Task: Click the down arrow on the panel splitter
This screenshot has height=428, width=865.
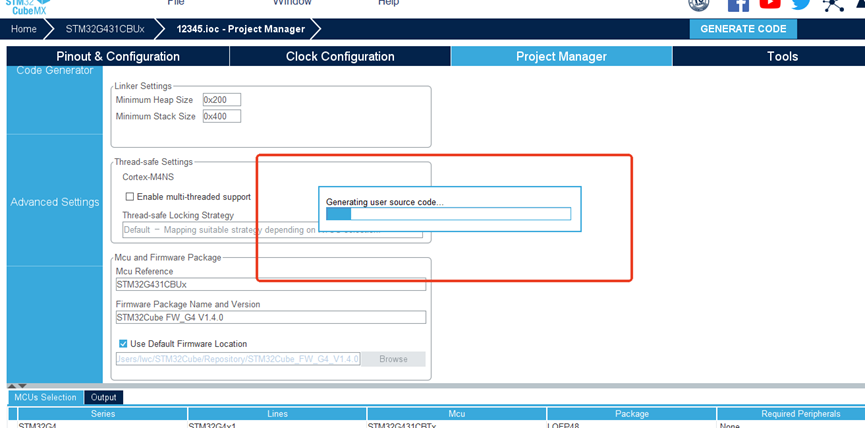Action: point(23,386)
